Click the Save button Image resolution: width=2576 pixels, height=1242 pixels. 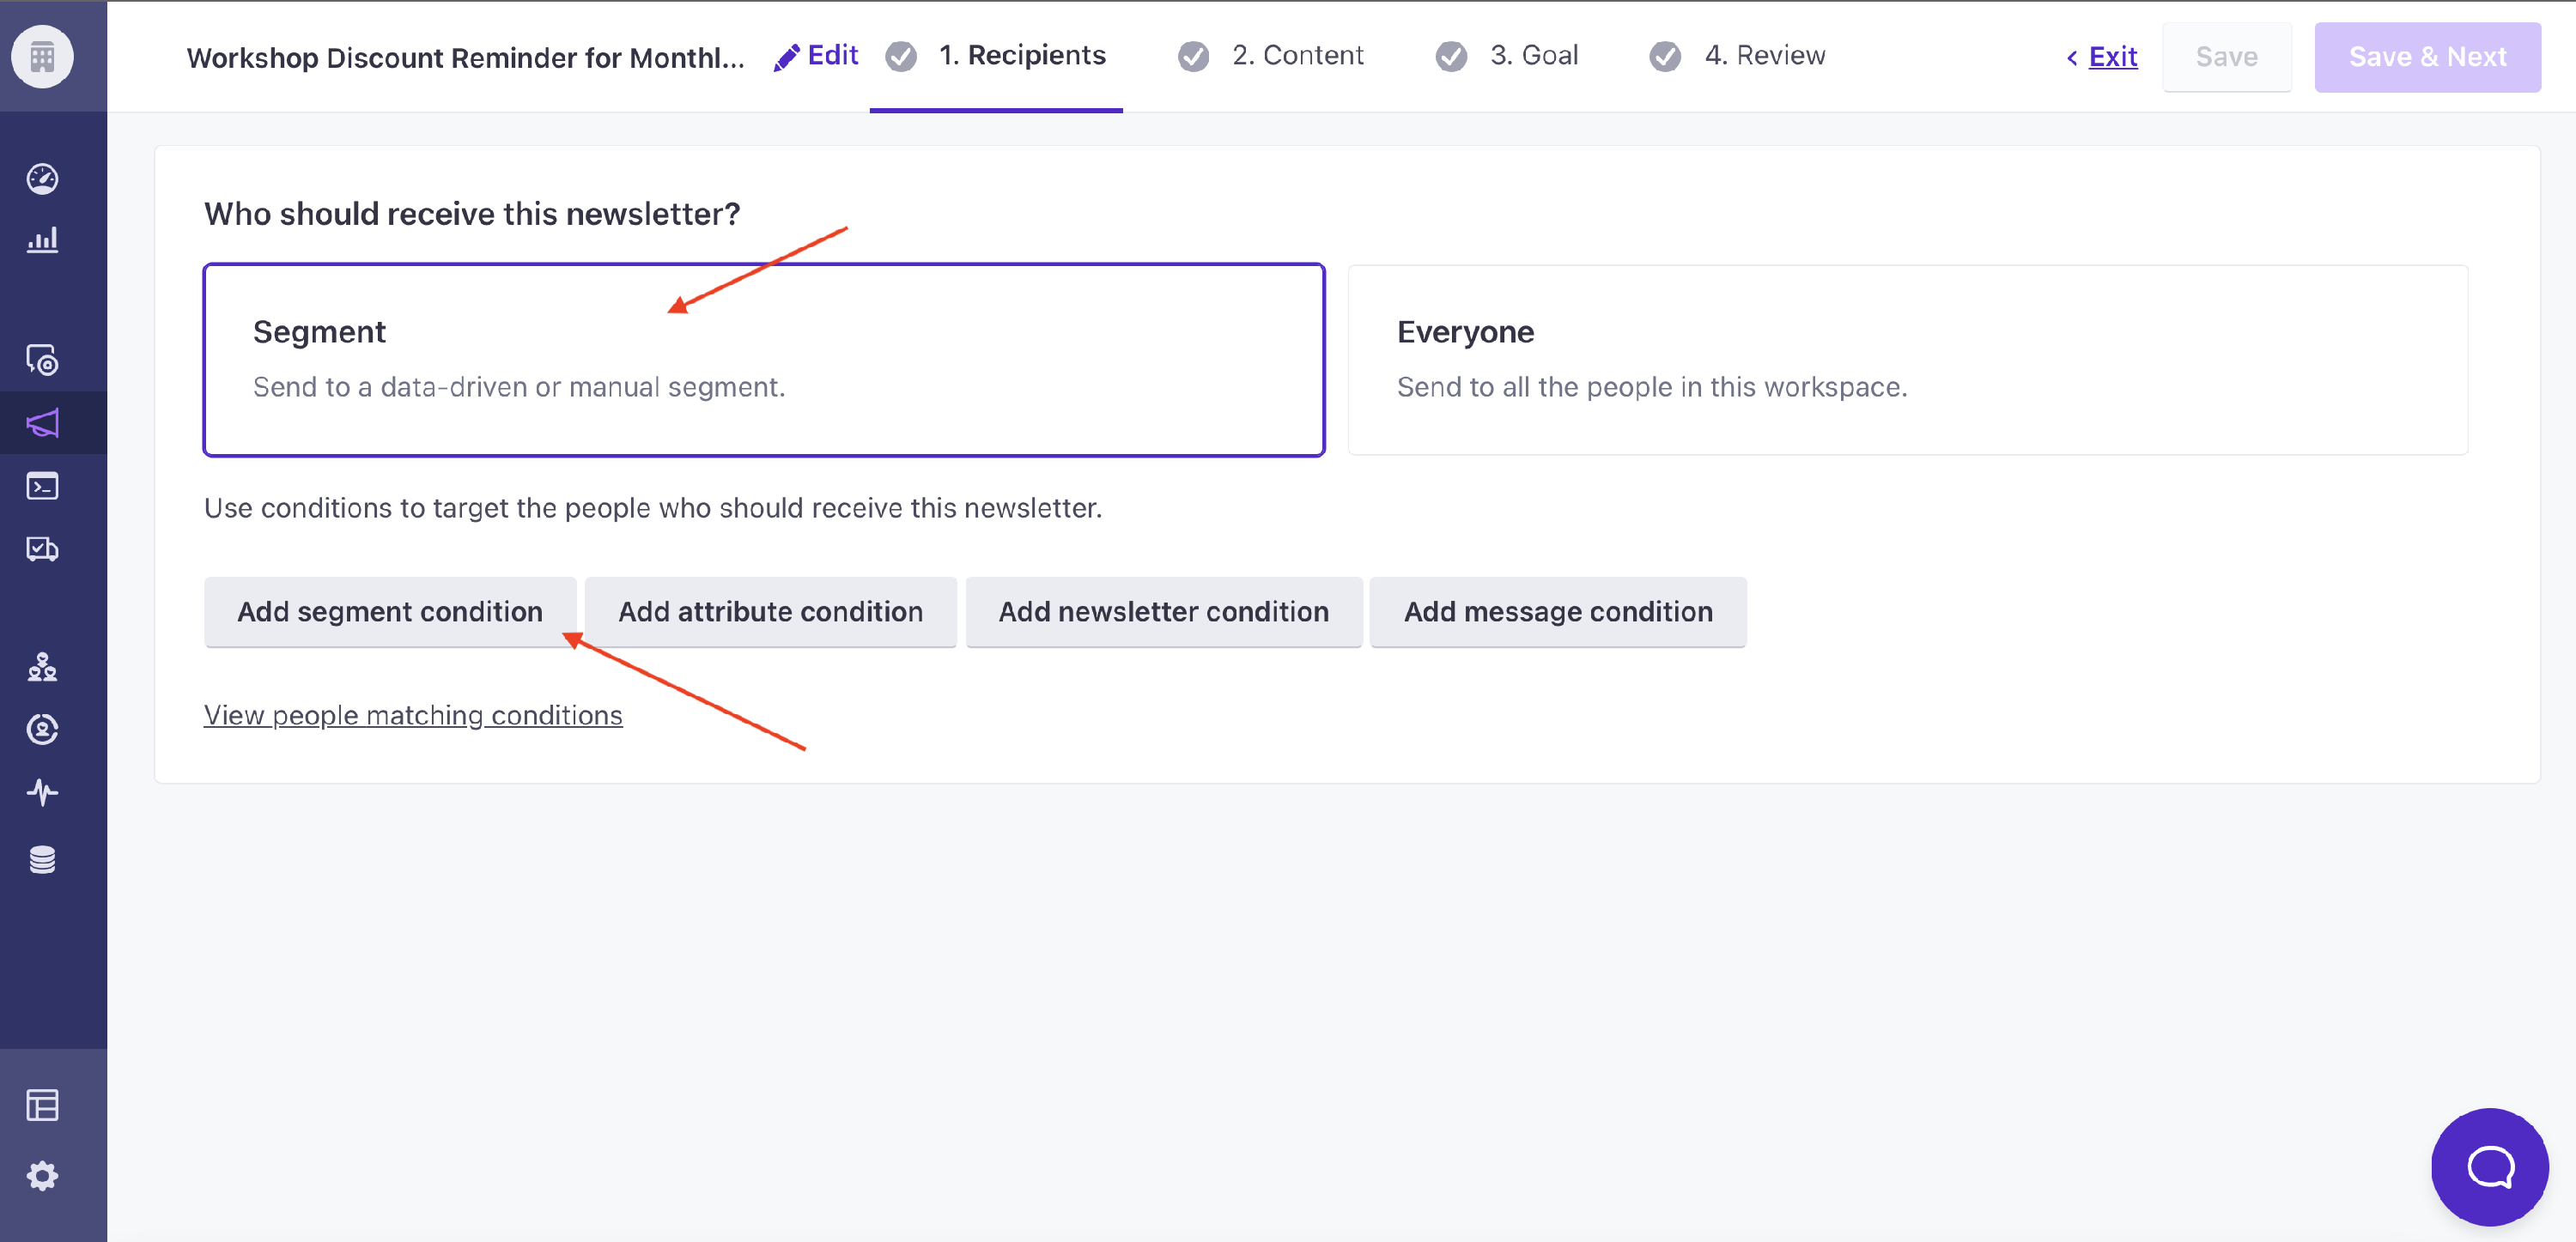point(2226,57)
